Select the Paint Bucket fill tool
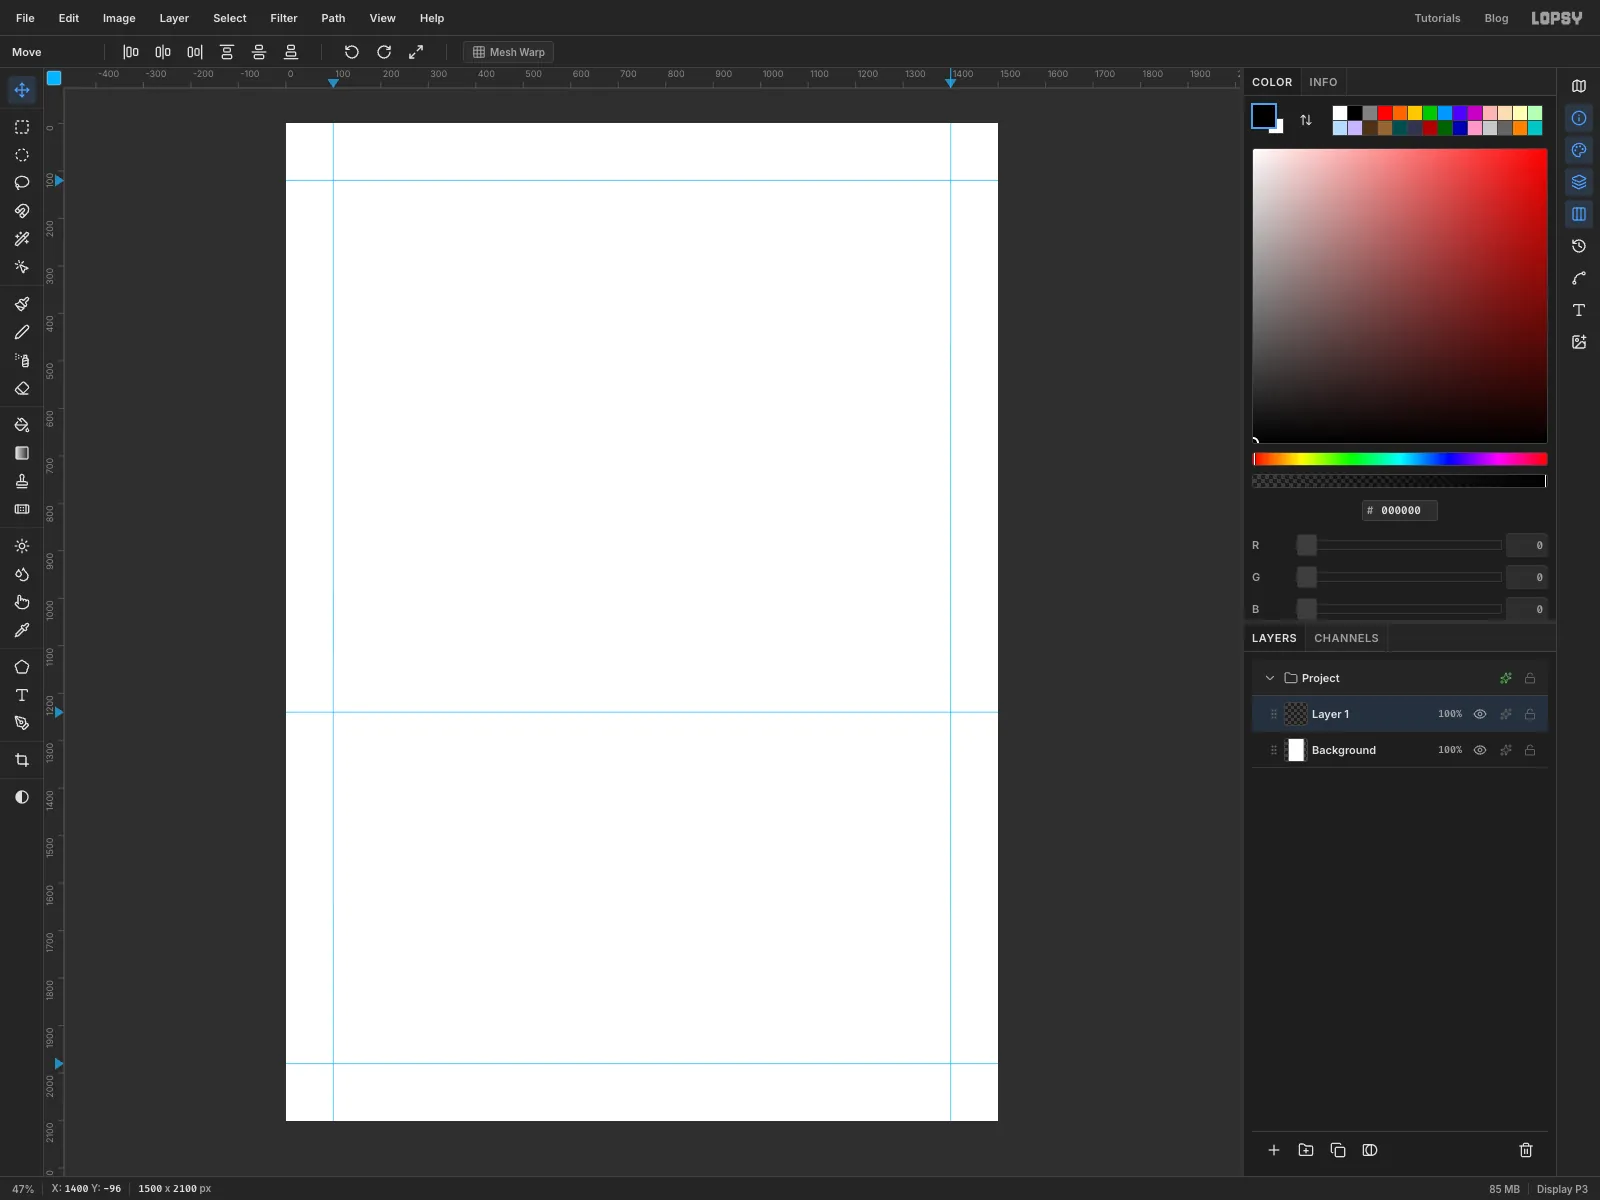This screenshot has height=1200, width=1600. [22, 425]
